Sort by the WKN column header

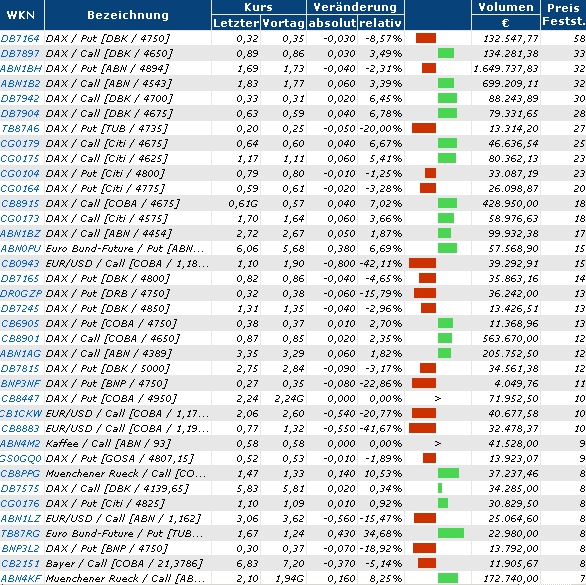[x=21, y=15]
